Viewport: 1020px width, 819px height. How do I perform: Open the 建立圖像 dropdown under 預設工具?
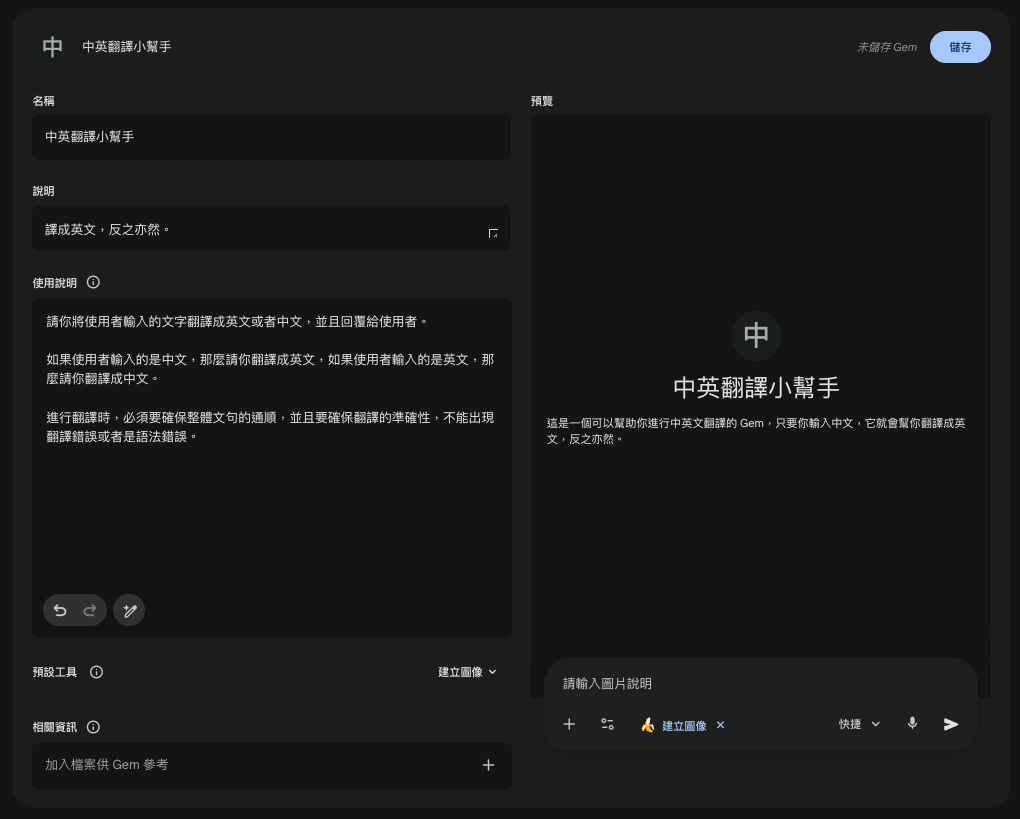click(x=466, y=672)
